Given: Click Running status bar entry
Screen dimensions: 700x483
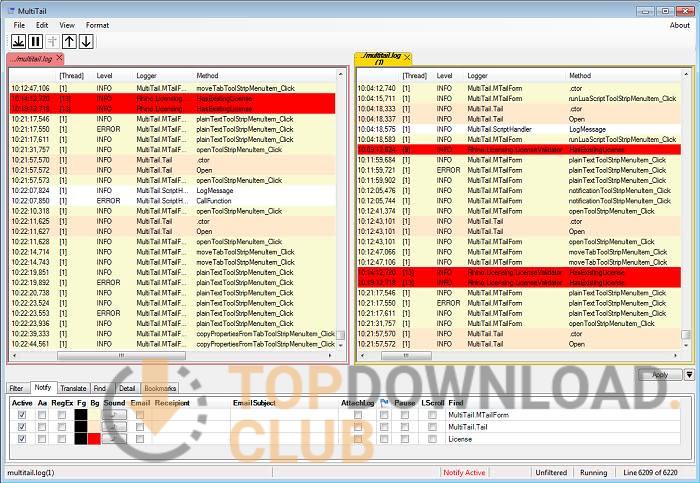Looking at the screenshot, I should pos(593,472).
